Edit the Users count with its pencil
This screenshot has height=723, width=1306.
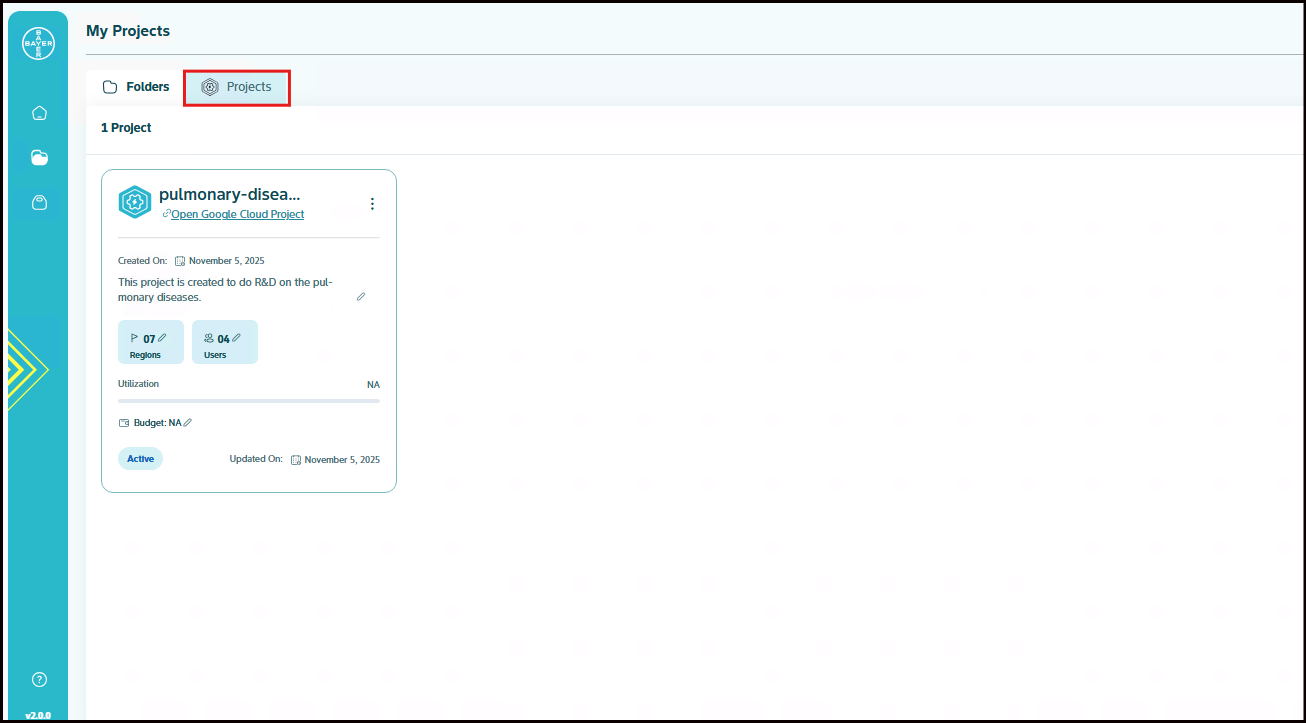[x=236, y=338]
